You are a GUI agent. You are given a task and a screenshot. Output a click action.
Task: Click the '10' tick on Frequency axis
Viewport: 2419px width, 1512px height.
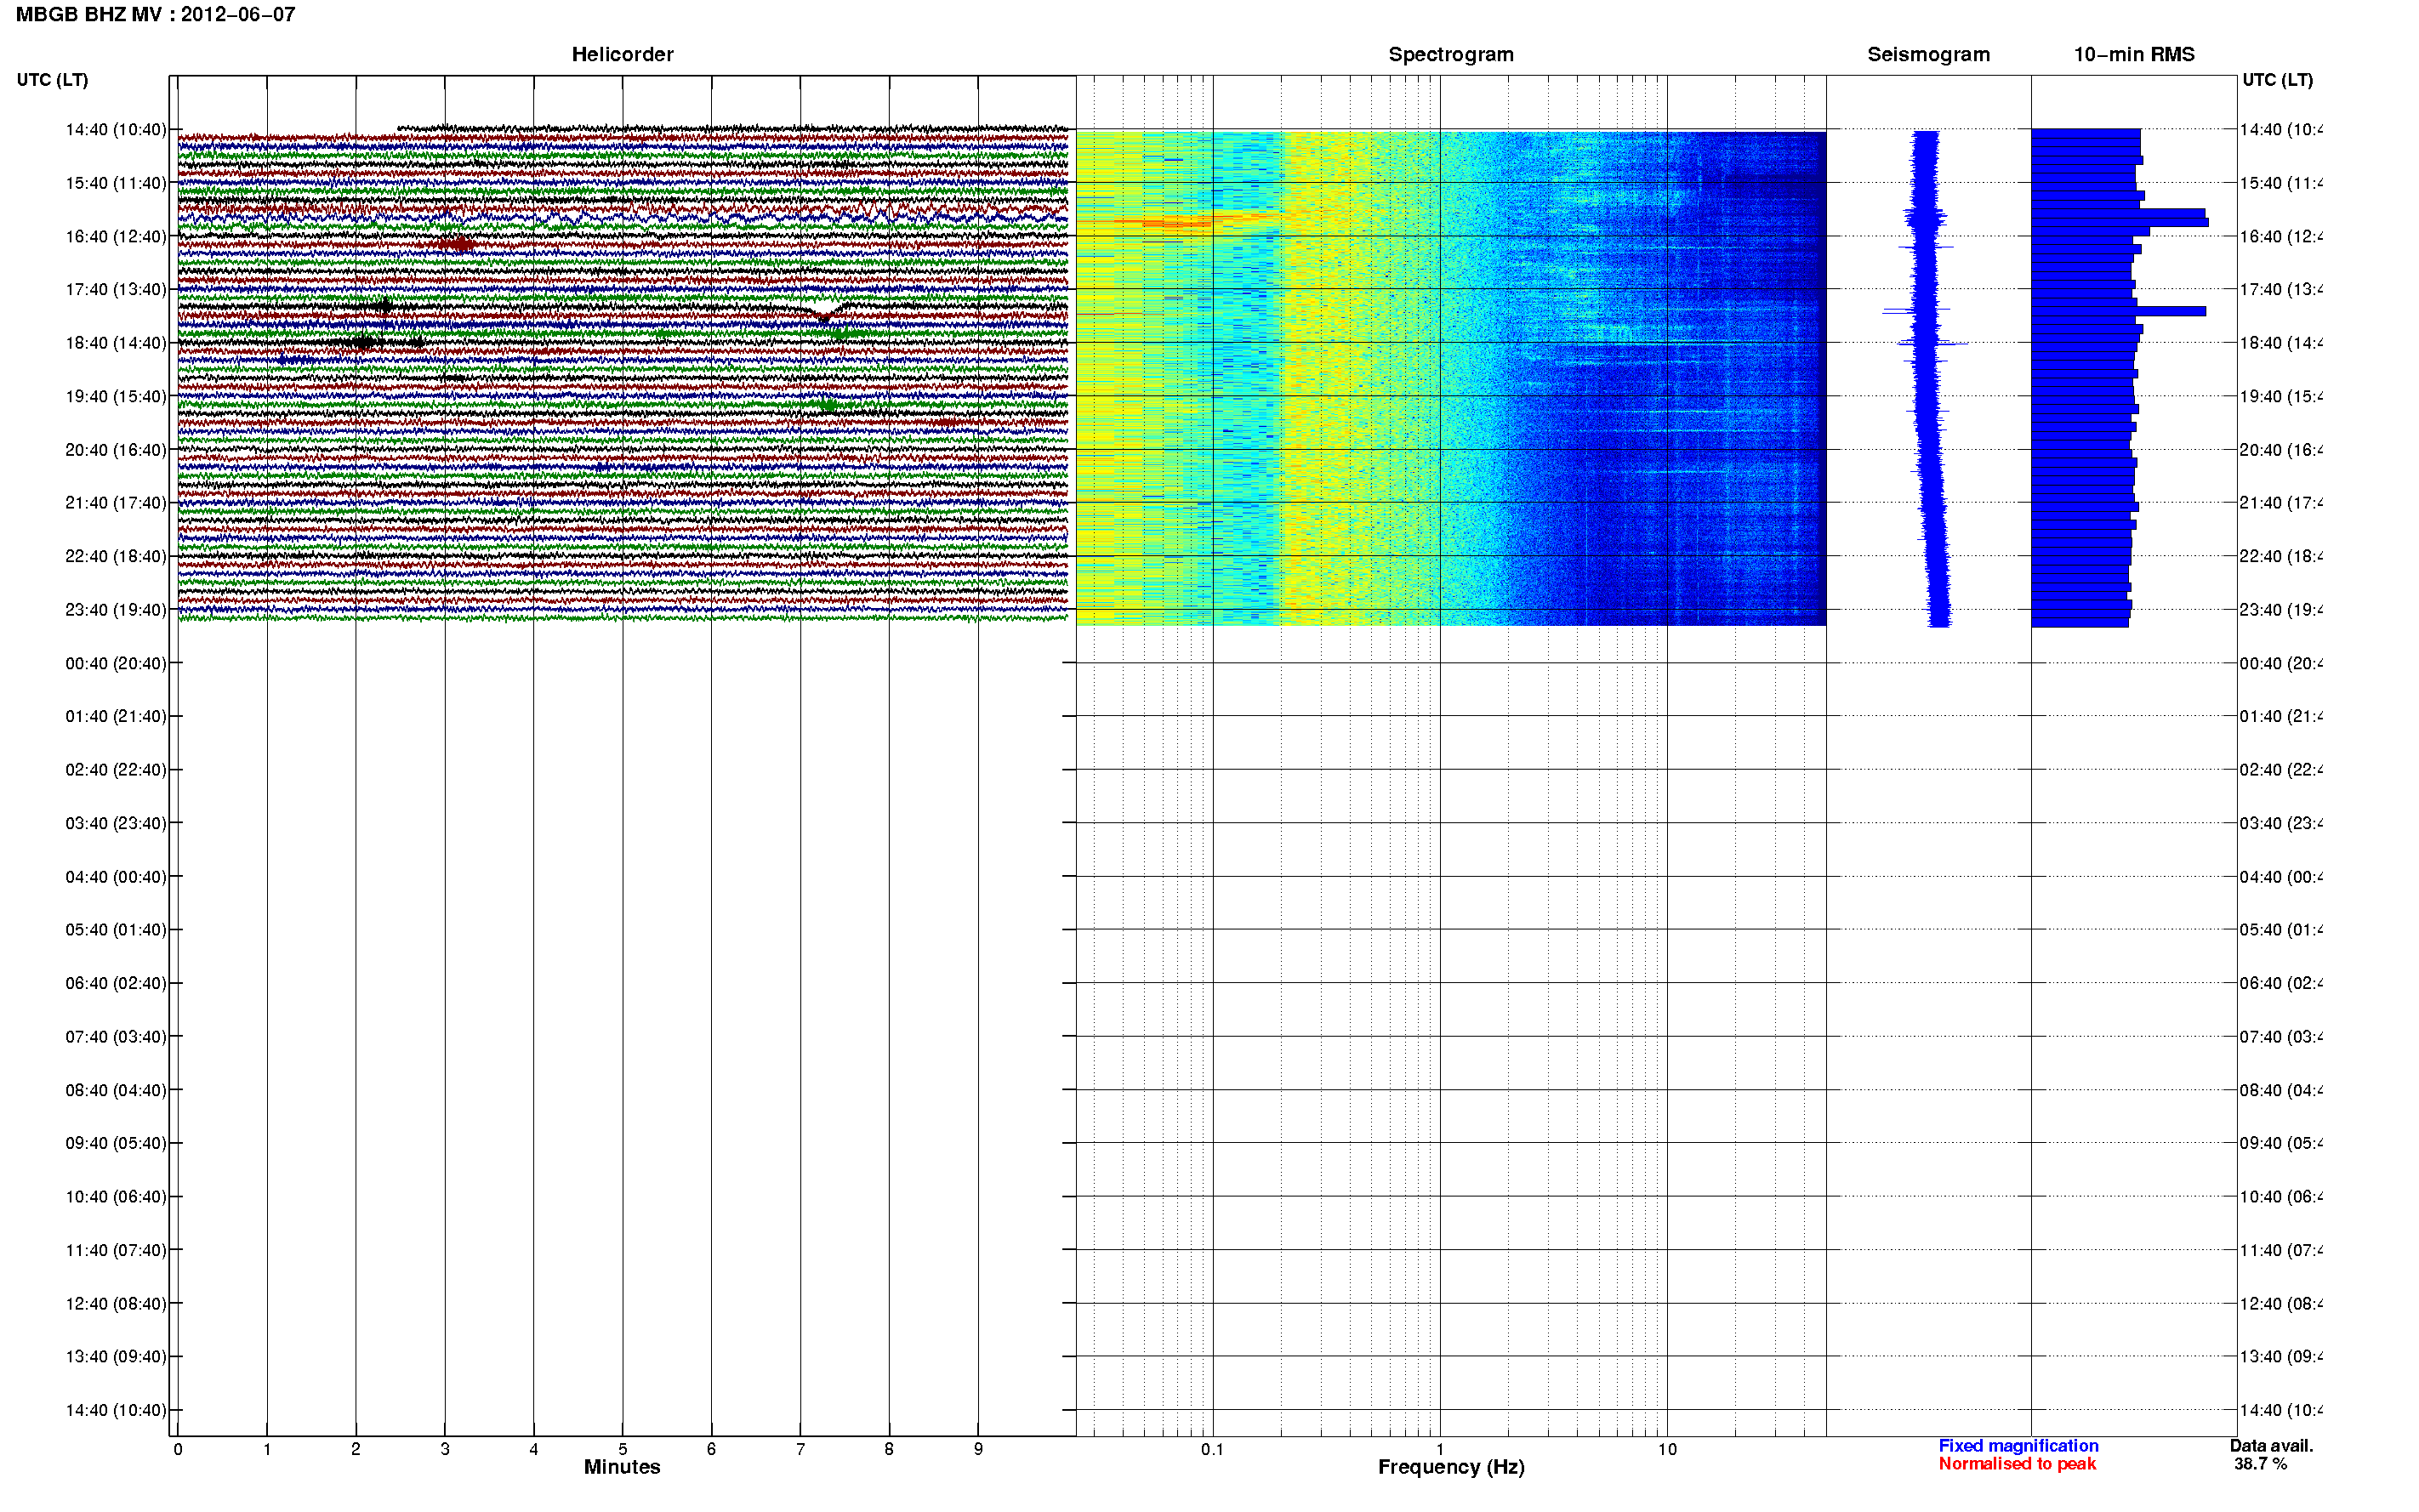pos(1667,1449)
